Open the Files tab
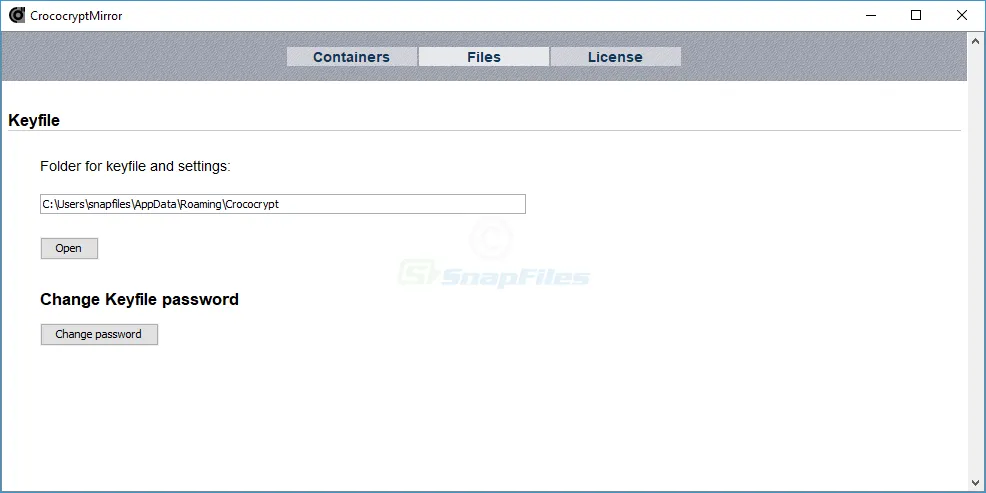This screenshot has width=986, height=493. (x=484, y=57)
